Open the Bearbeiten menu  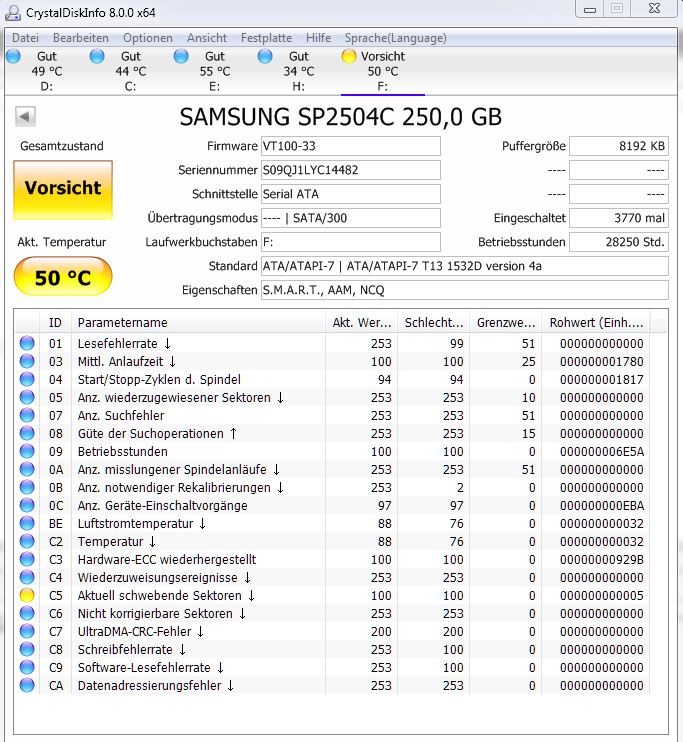80,38
